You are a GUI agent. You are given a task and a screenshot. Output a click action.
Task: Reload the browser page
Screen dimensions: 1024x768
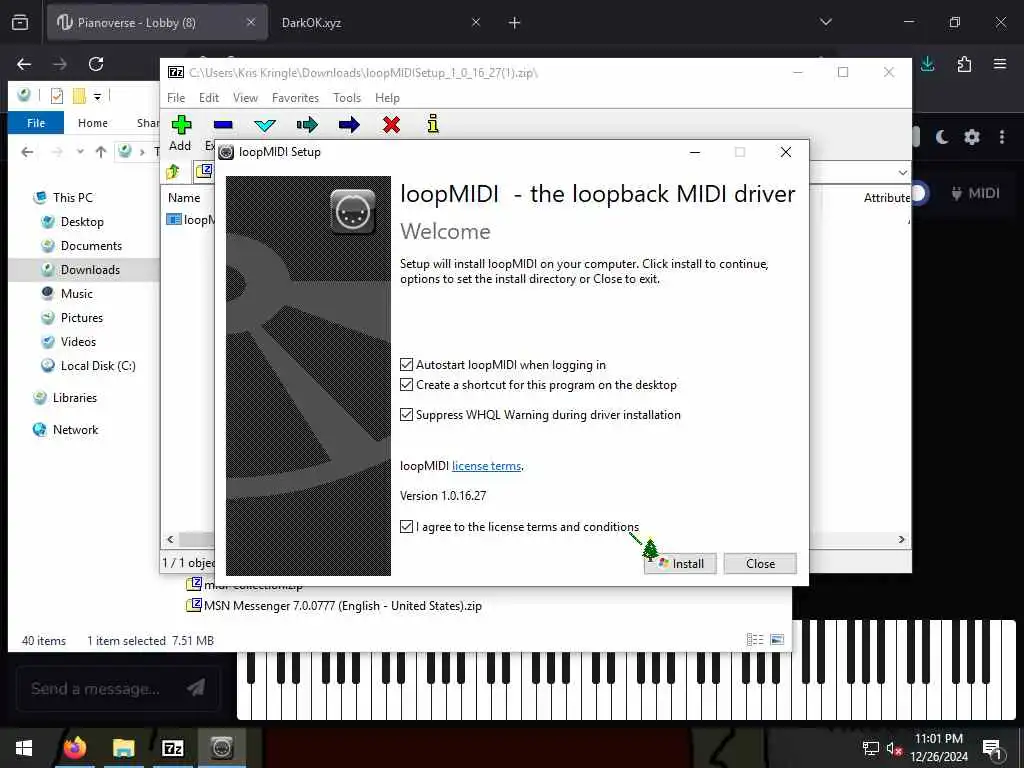tap(96, 64)
